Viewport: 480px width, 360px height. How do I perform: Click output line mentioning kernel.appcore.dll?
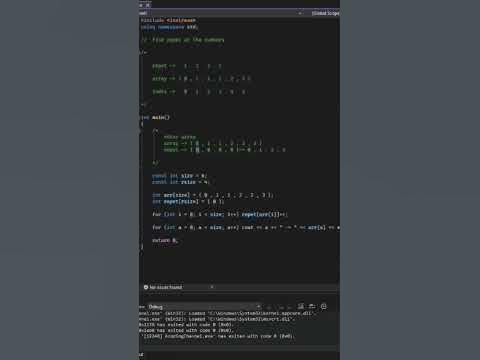pos(227,313)
